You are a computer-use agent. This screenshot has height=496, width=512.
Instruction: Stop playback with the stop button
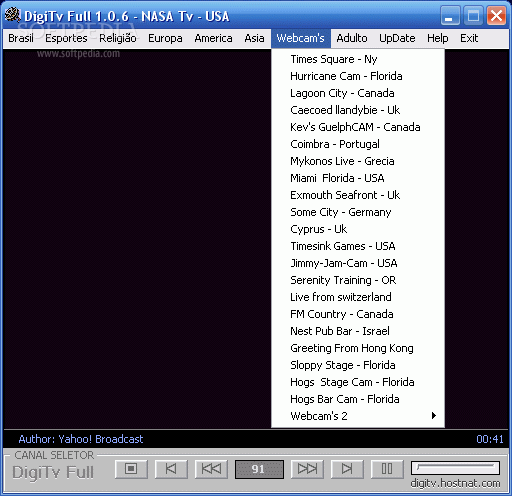click(x=131, y=469)
